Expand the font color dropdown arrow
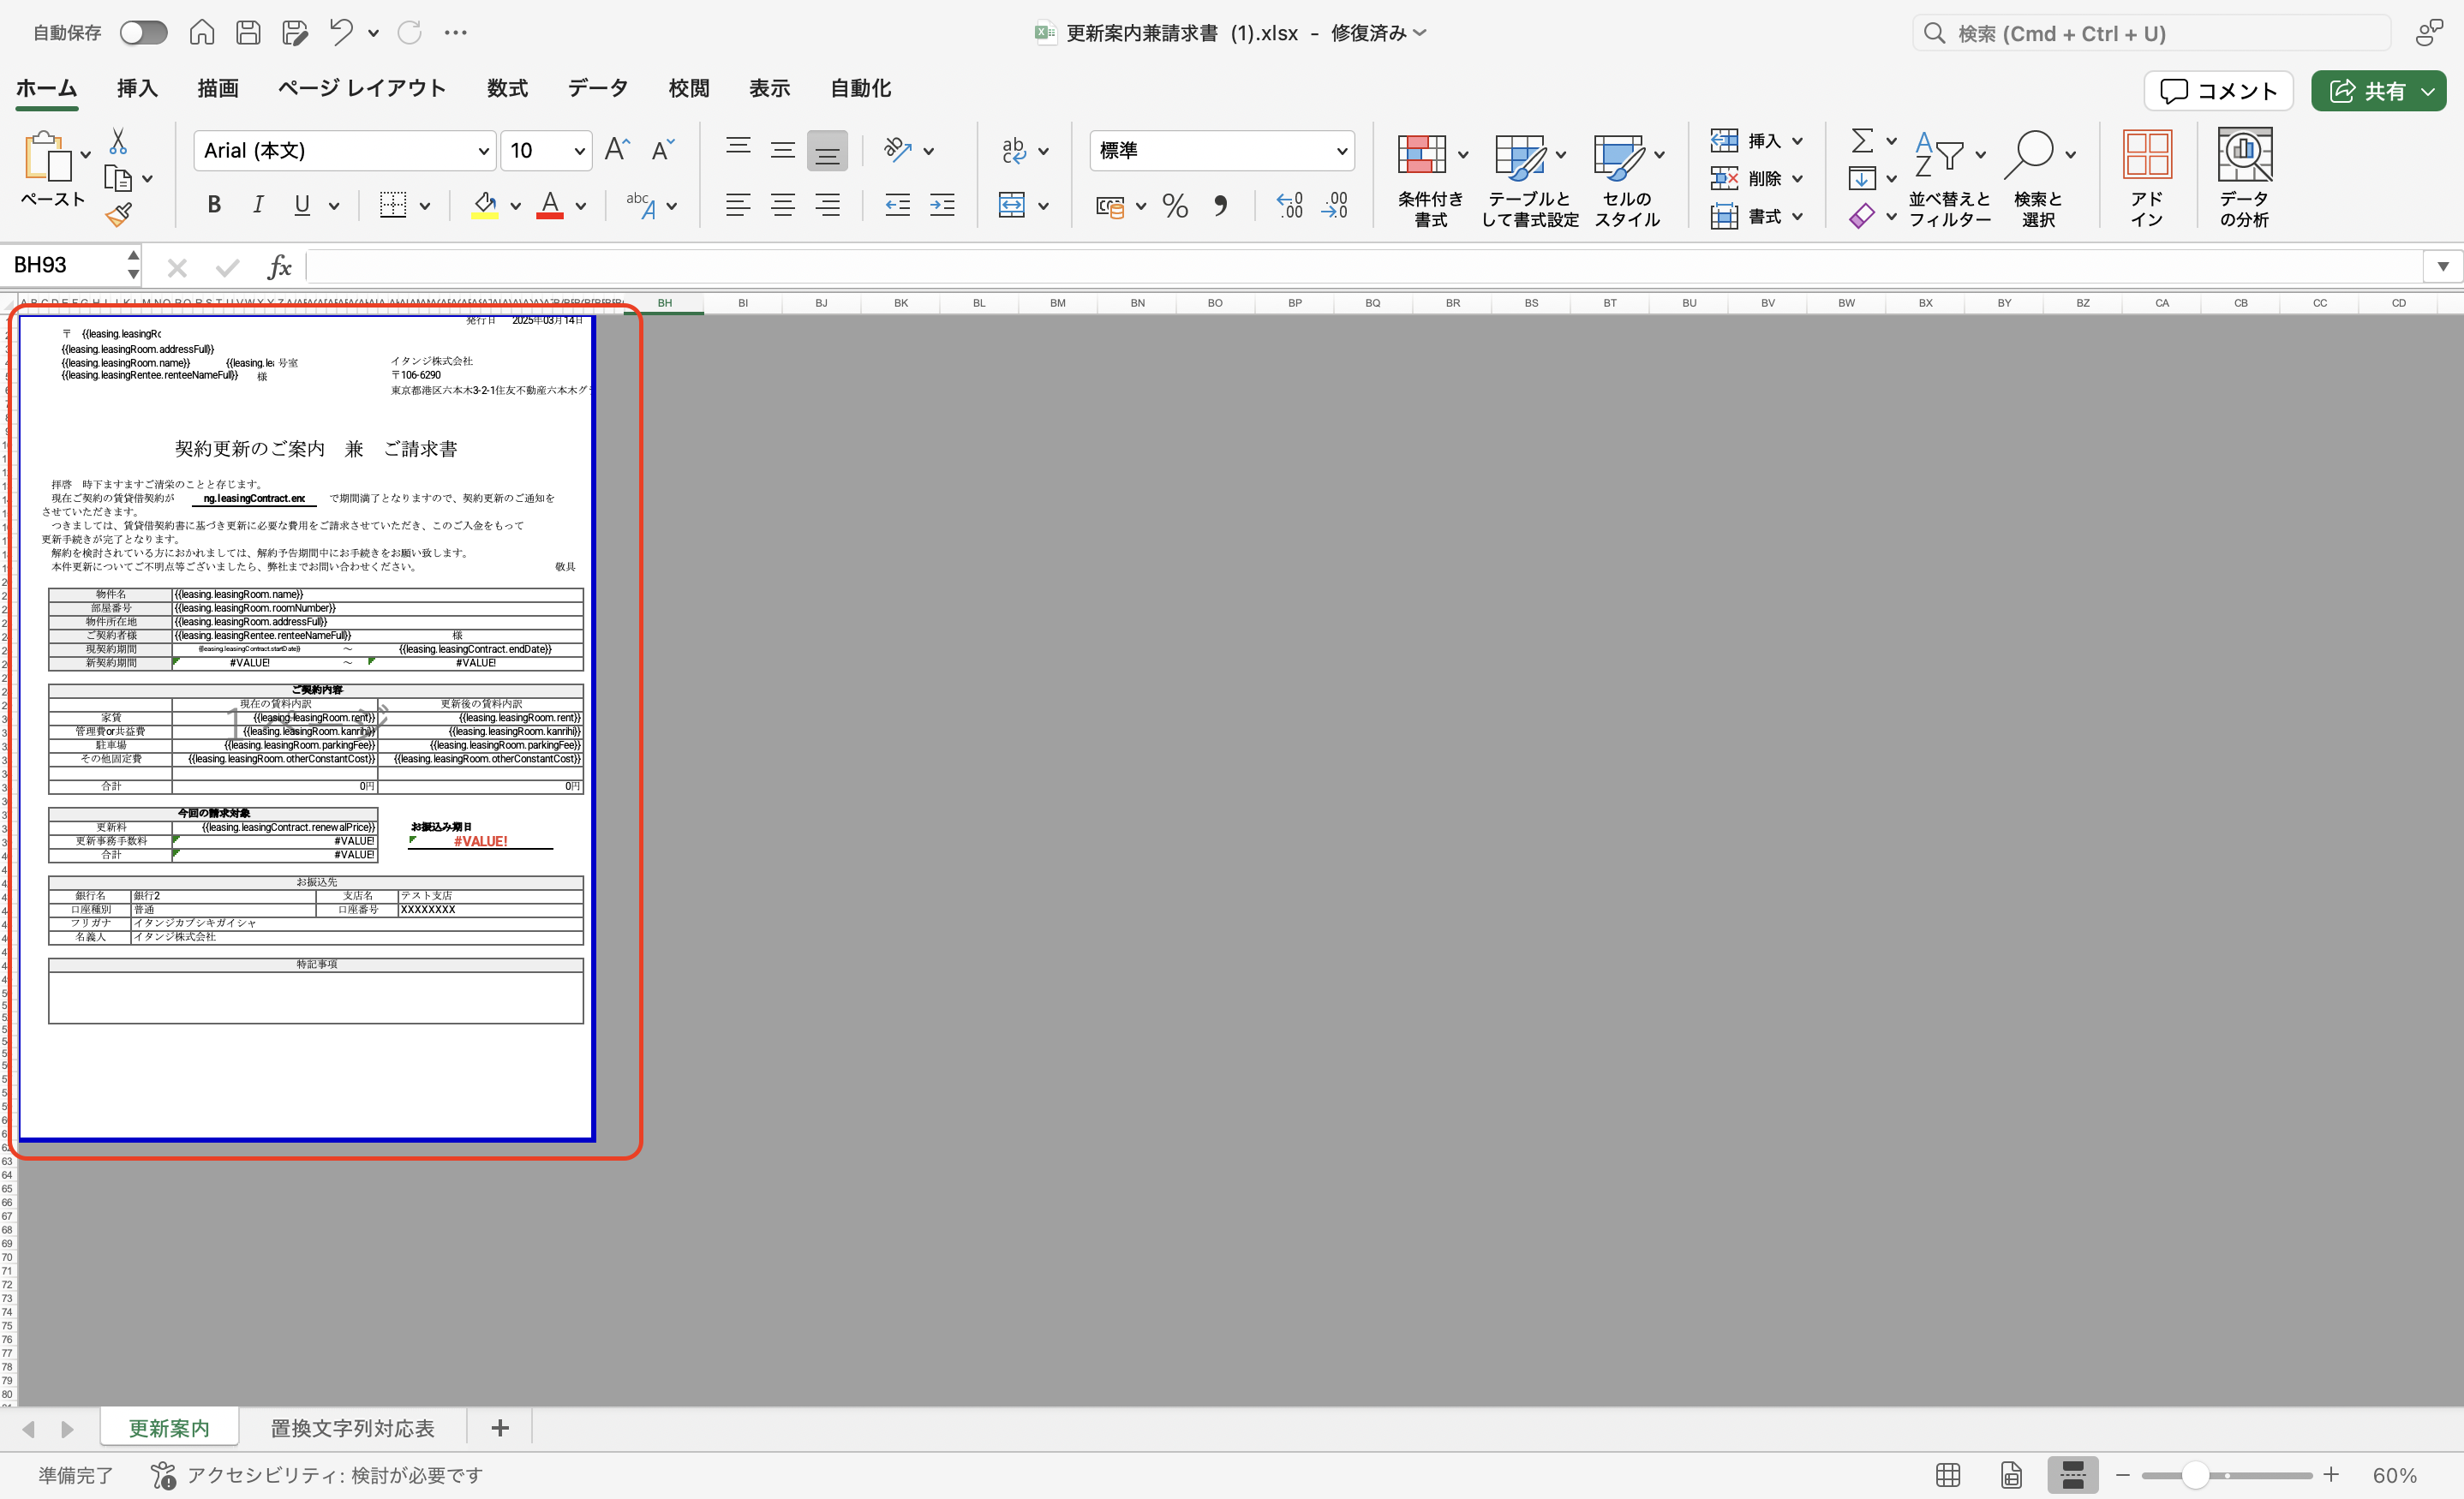 (x=580, y=206)
